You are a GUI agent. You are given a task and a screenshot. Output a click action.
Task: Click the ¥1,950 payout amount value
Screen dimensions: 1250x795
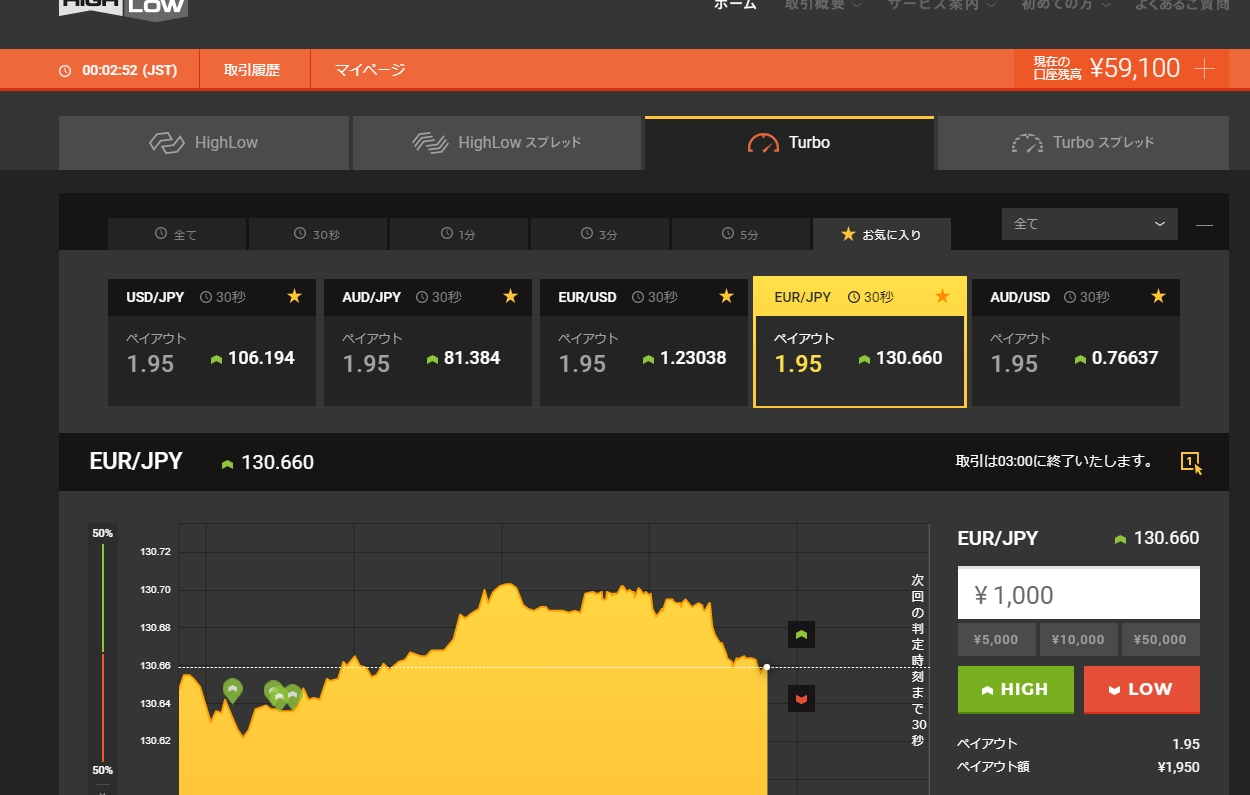pyautogui.click(x=1178, y=767)
